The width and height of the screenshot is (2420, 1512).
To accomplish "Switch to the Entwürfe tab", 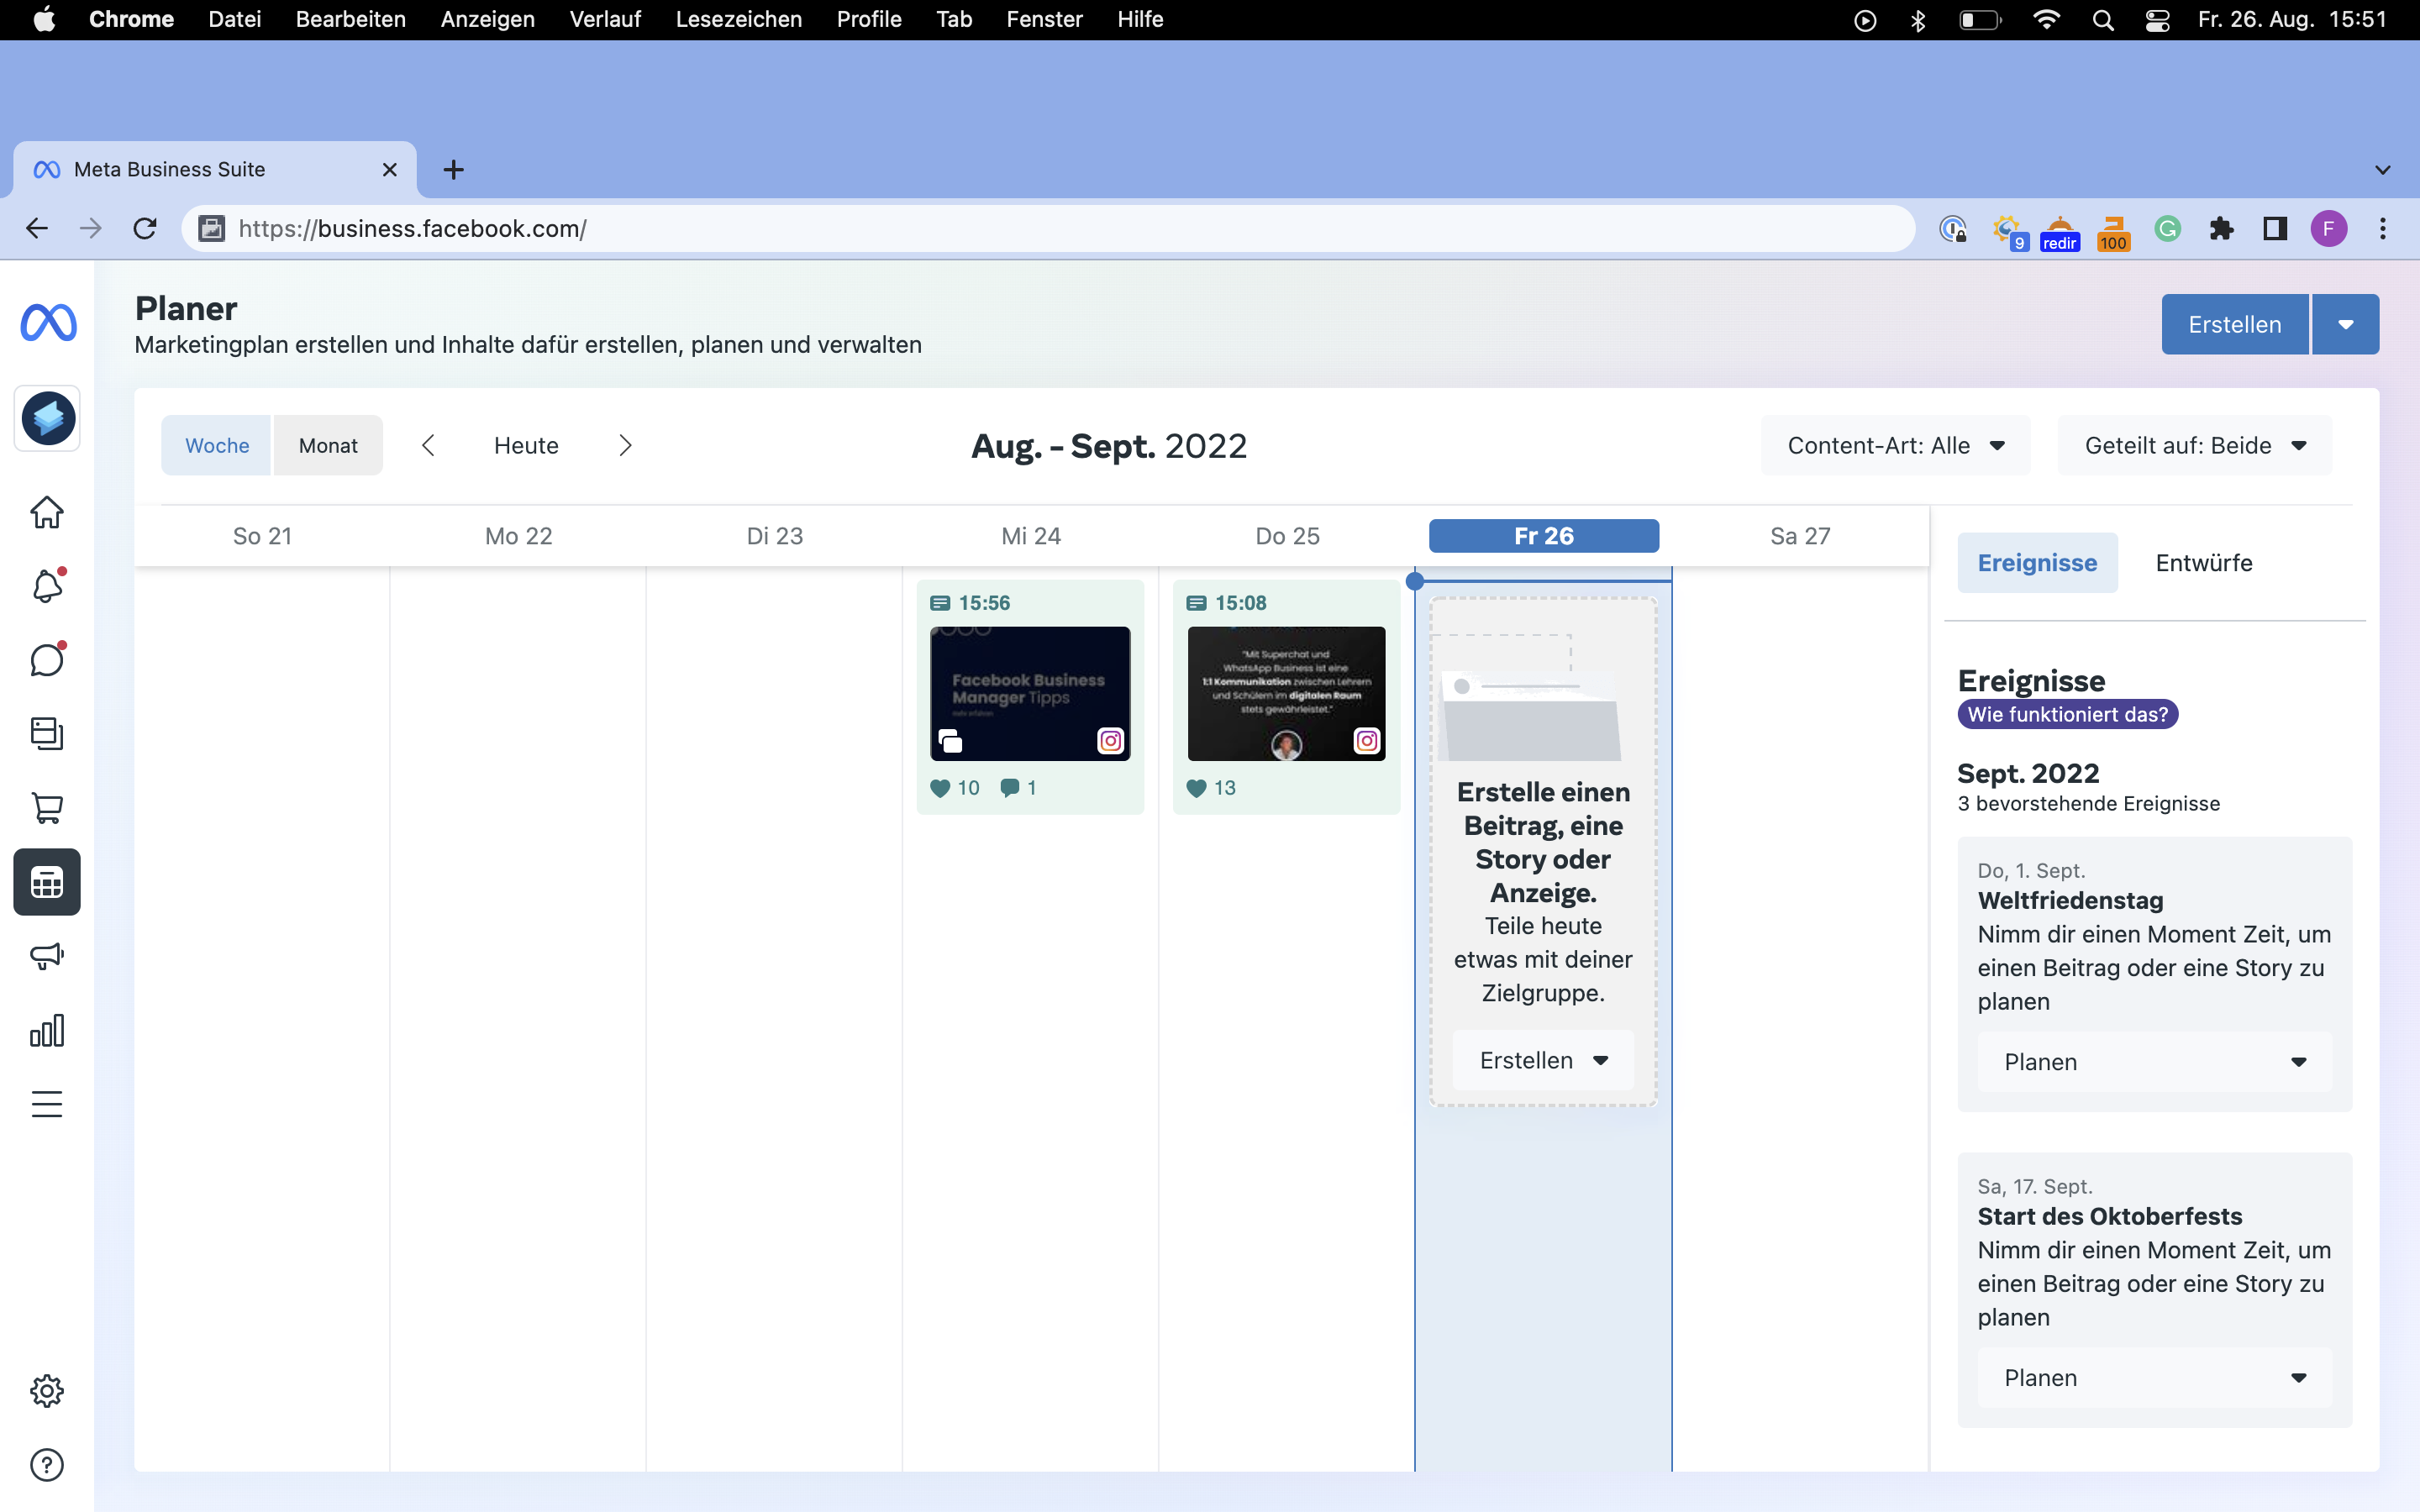I will 2203,563.
